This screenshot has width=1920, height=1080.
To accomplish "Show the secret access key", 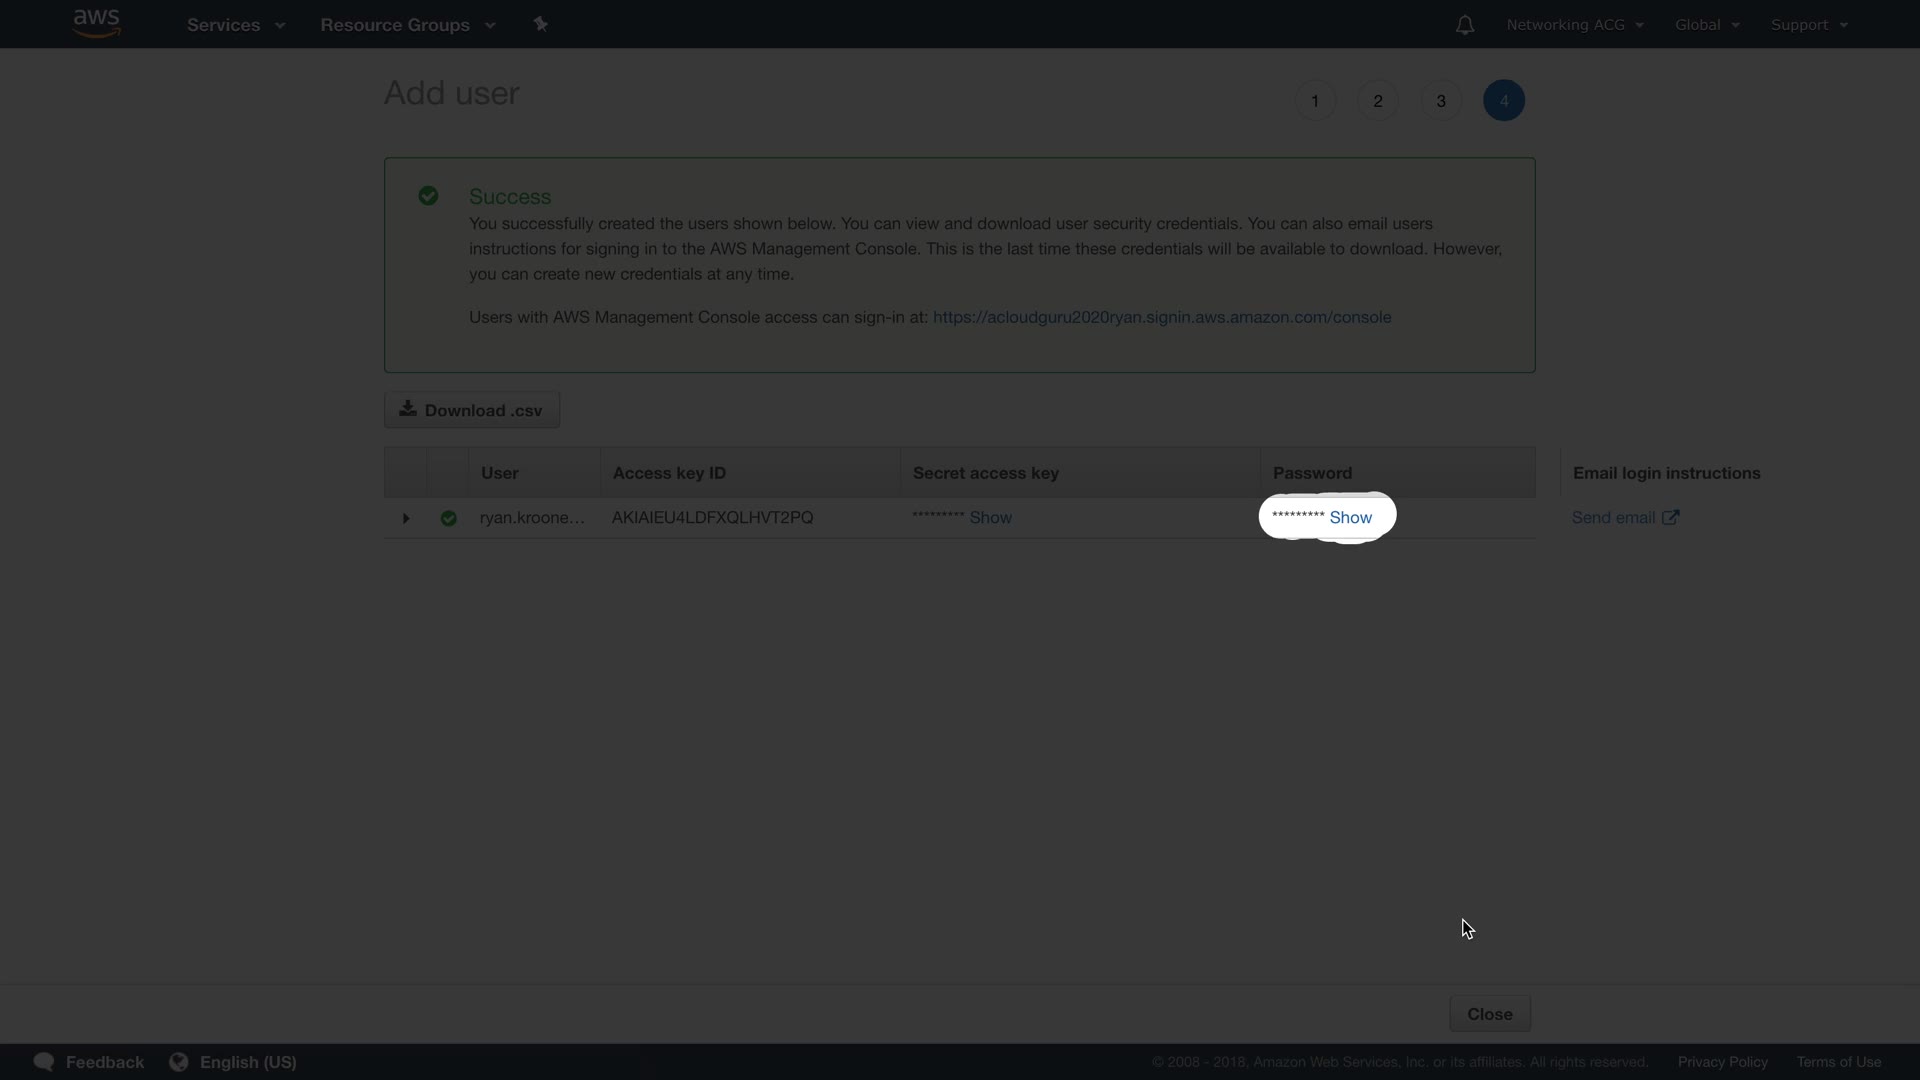I will click(990, 518).
